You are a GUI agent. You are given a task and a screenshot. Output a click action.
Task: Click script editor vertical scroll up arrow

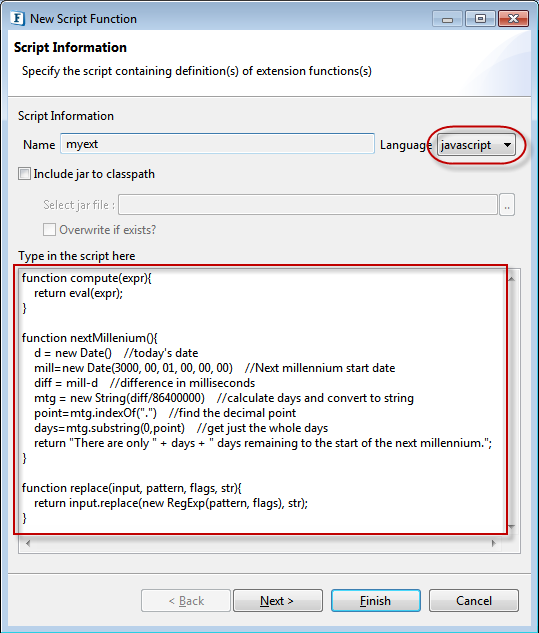(512, 279)
